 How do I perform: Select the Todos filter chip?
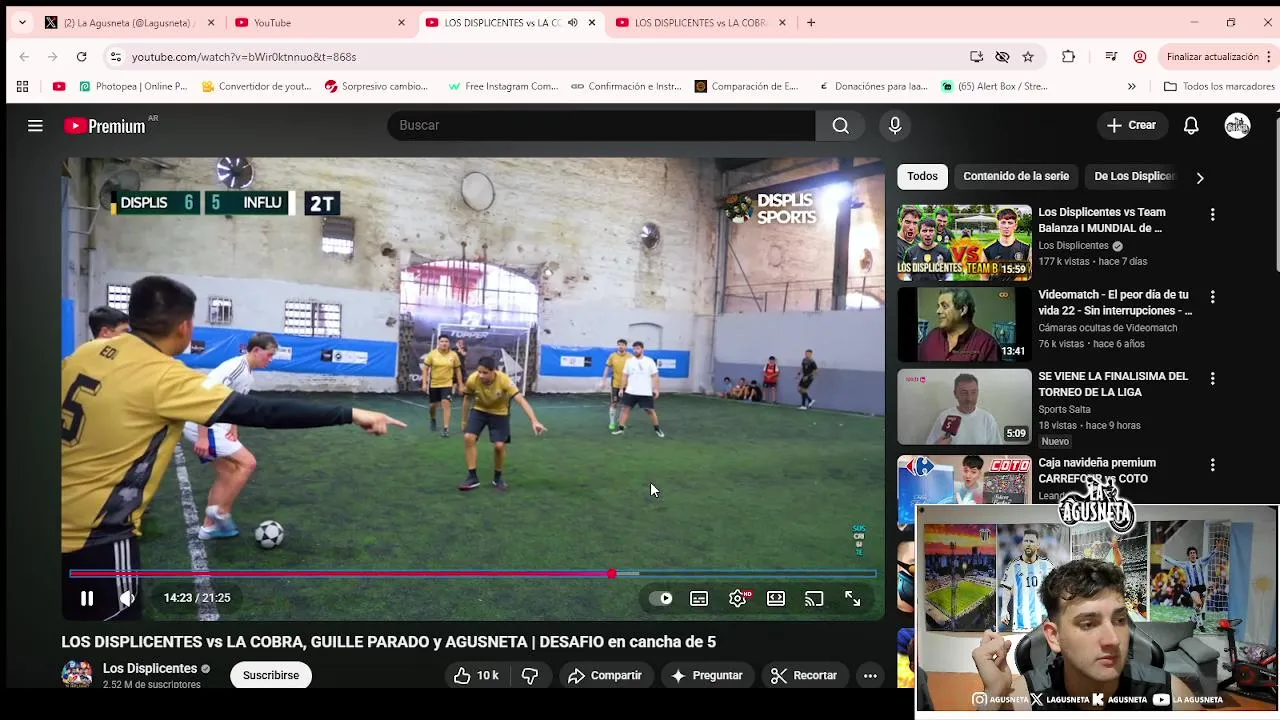tap(922, 176)
